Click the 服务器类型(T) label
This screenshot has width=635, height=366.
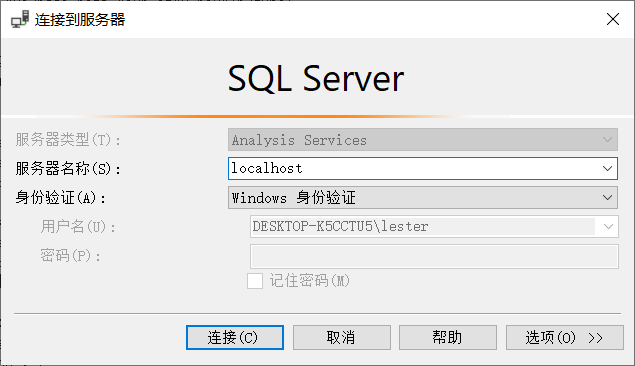tap(68, 140)
